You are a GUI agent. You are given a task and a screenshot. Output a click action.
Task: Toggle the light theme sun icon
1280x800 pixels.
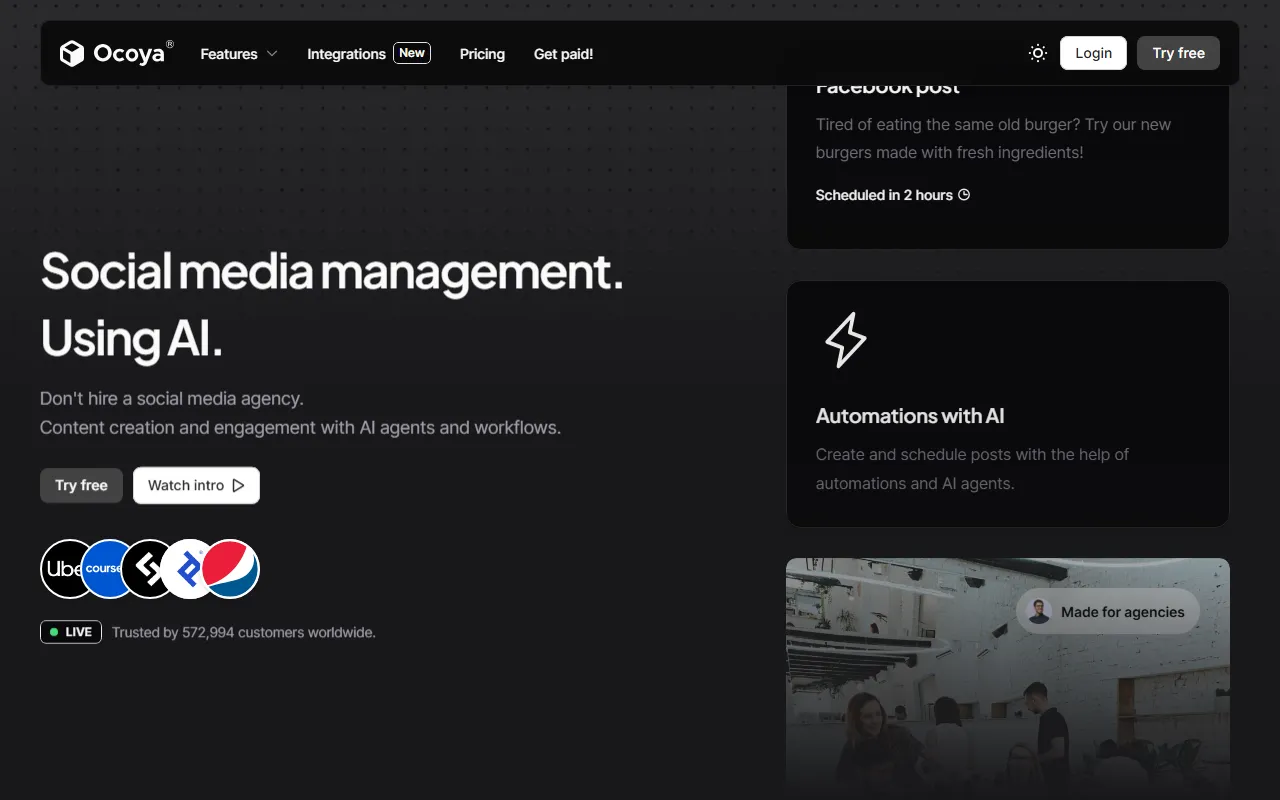click(x=1038, y=53)
